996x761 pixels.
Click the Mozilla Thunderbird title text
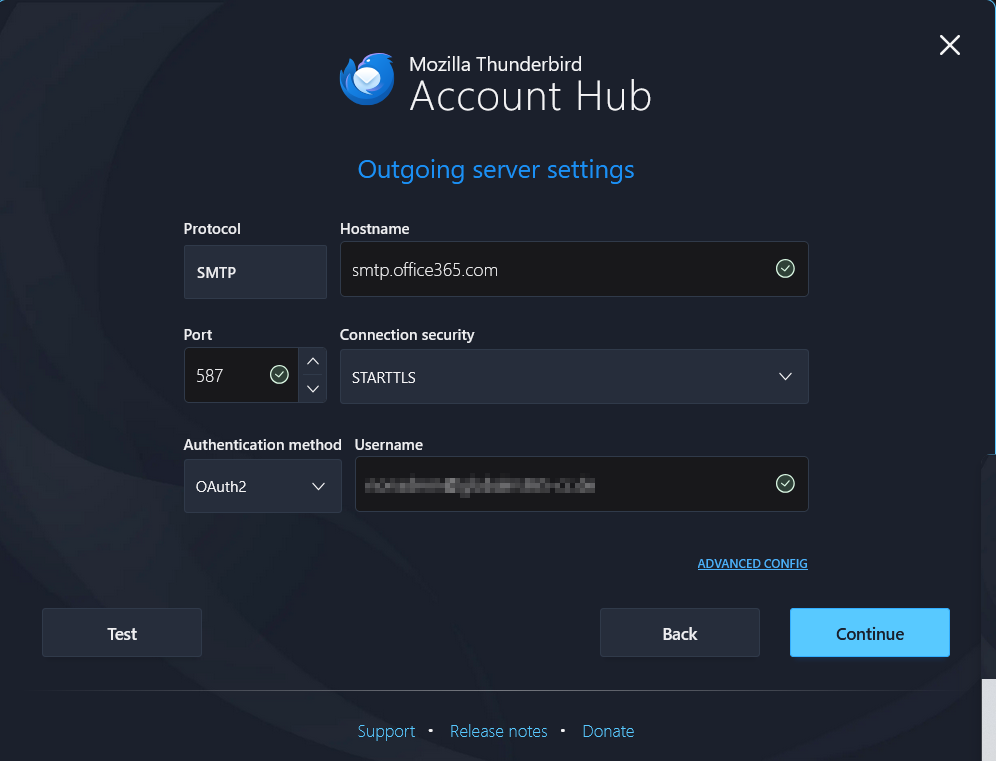[495, 64]
